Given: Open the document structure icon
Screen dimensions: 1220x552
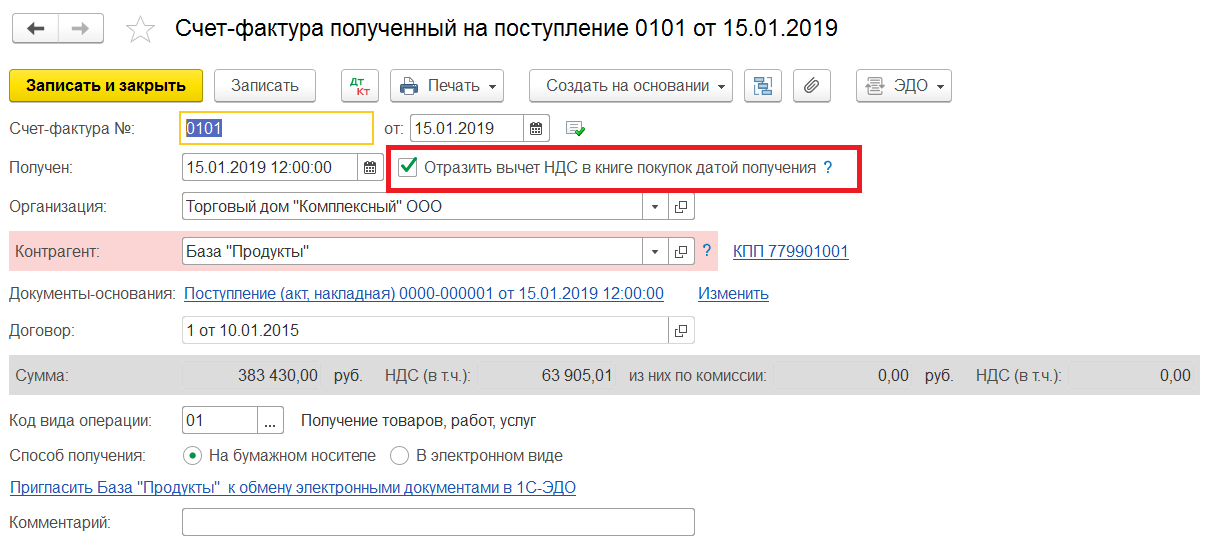Looking at the screenshot, I should (764, 86).
